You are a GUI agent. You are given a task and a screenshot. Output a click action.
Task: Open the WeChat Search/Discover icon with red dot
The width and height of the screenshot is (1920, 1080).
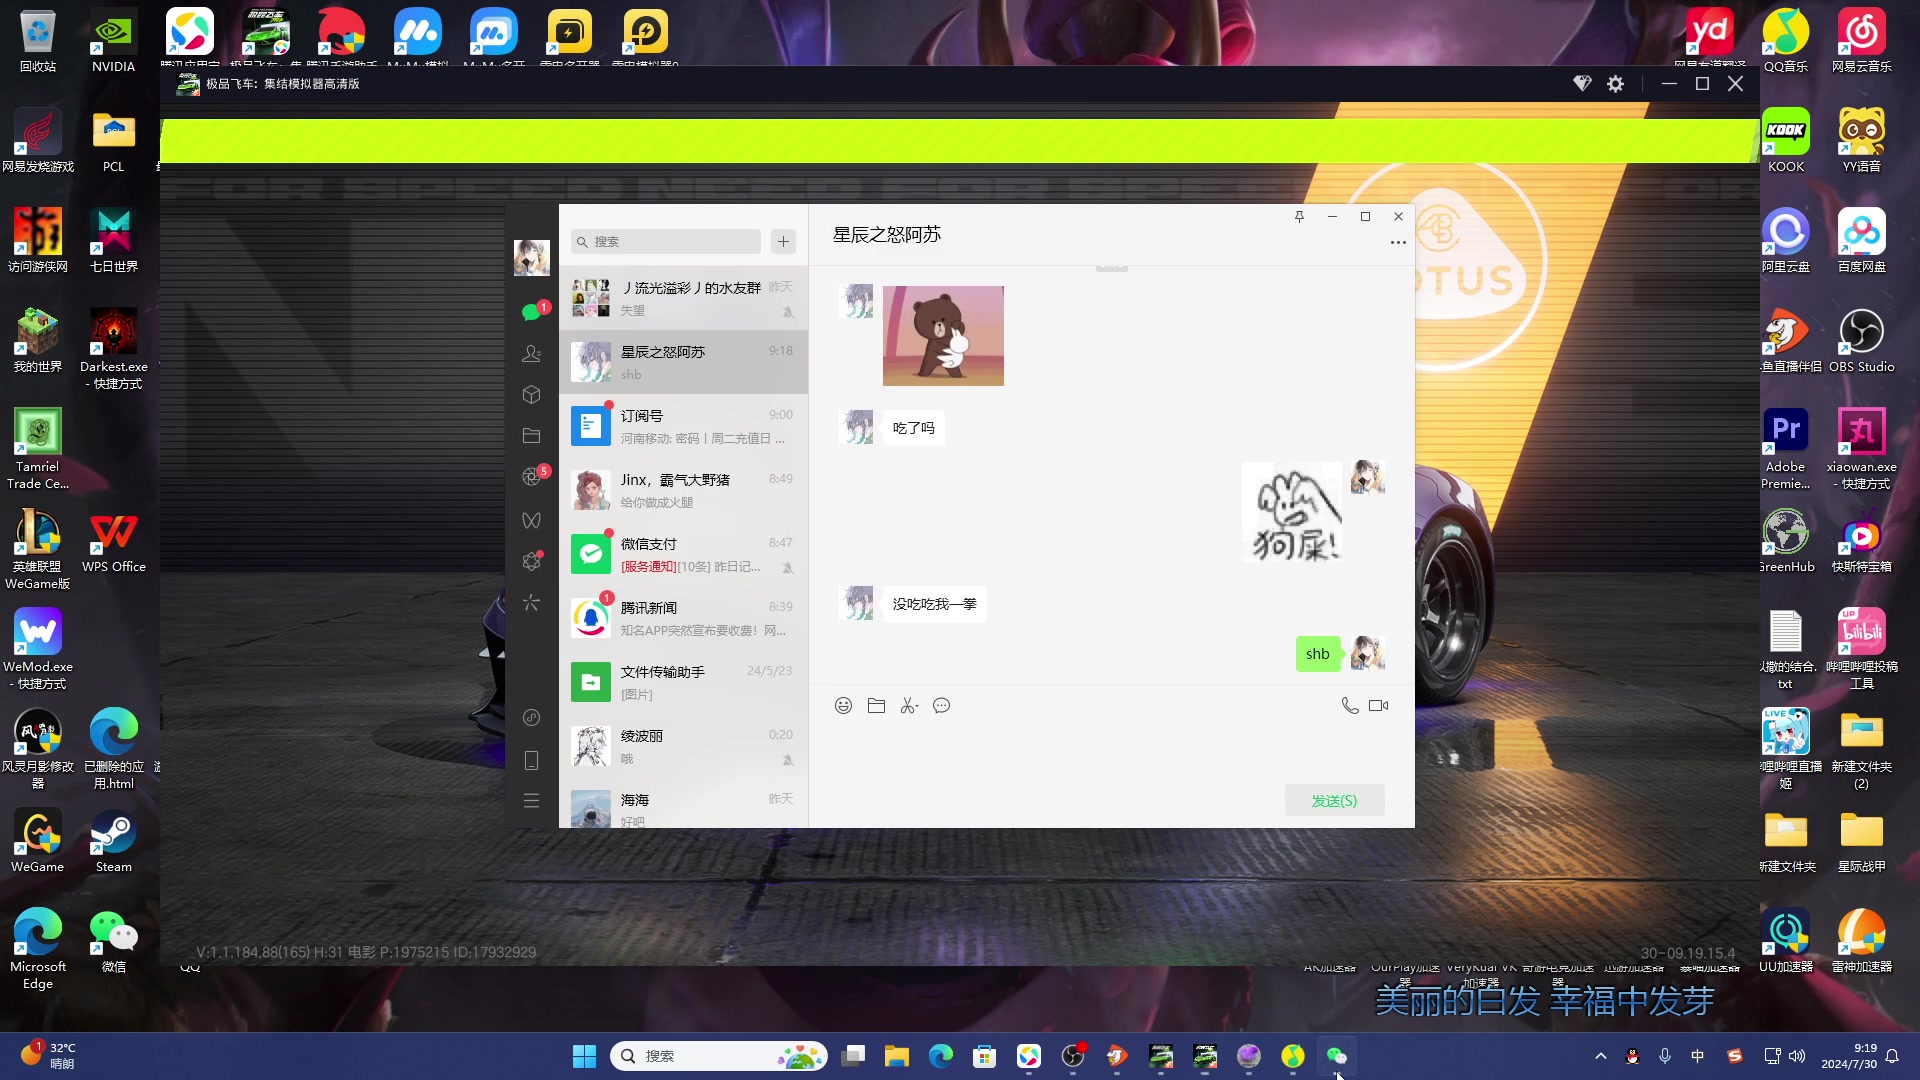531,561
